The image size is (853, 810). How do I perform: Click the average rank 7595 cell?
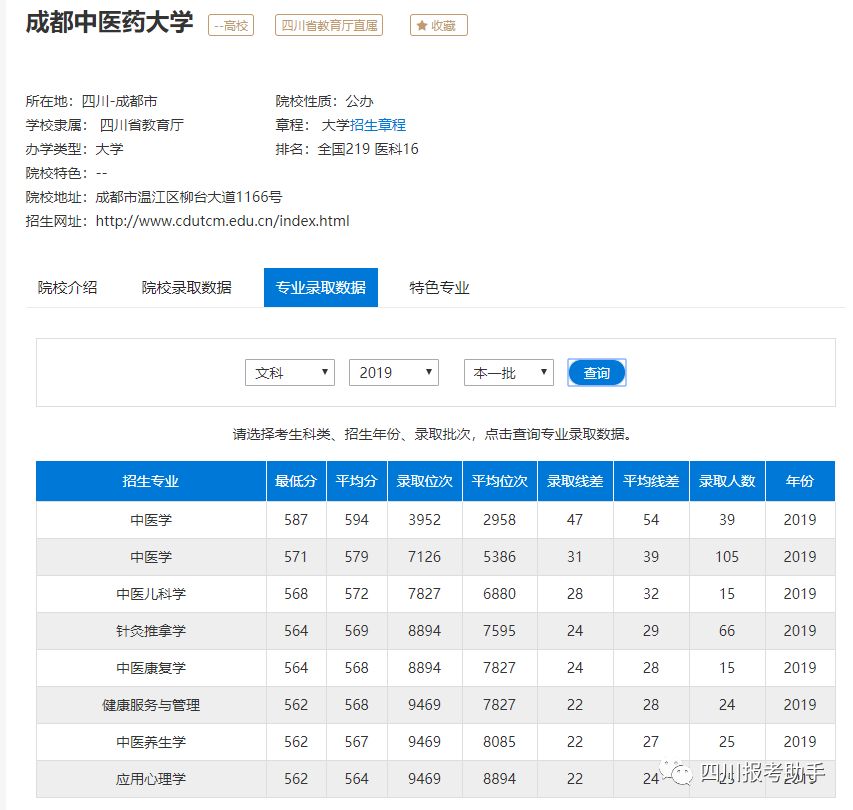[499, 631]
